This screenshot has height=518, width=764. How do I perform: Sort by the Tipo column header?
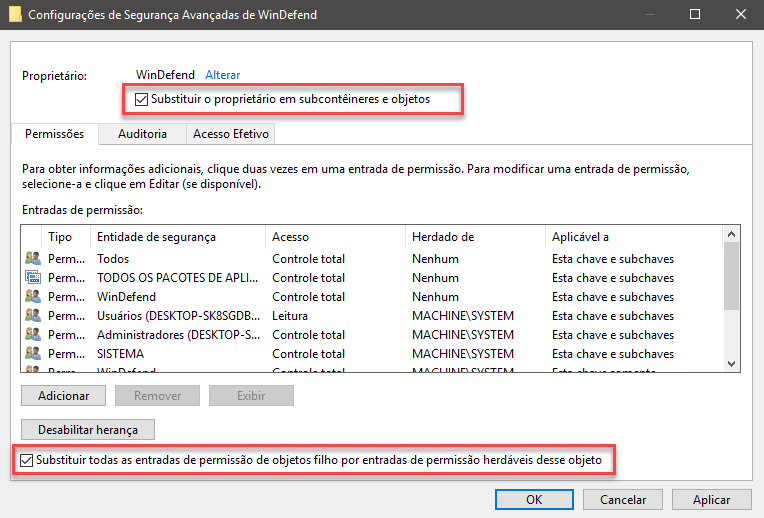(66, 237)
